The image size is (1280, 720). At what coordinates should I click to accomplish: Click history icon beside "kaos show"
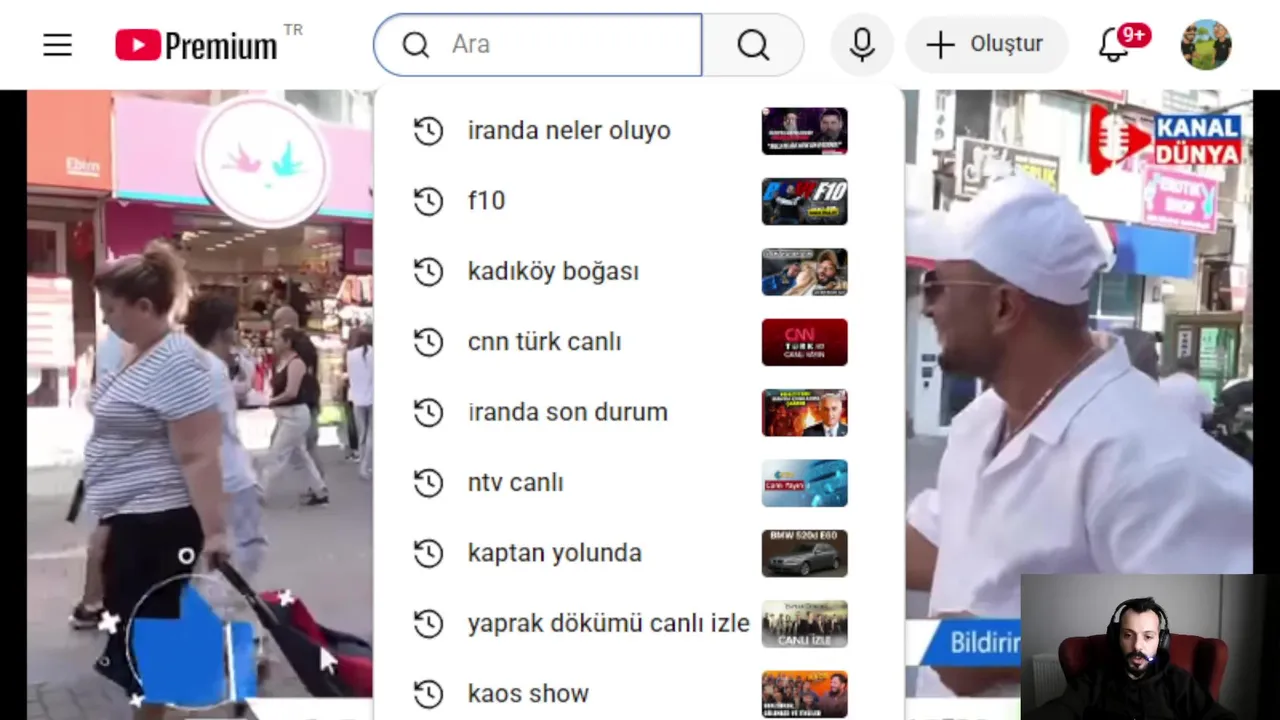428,694
